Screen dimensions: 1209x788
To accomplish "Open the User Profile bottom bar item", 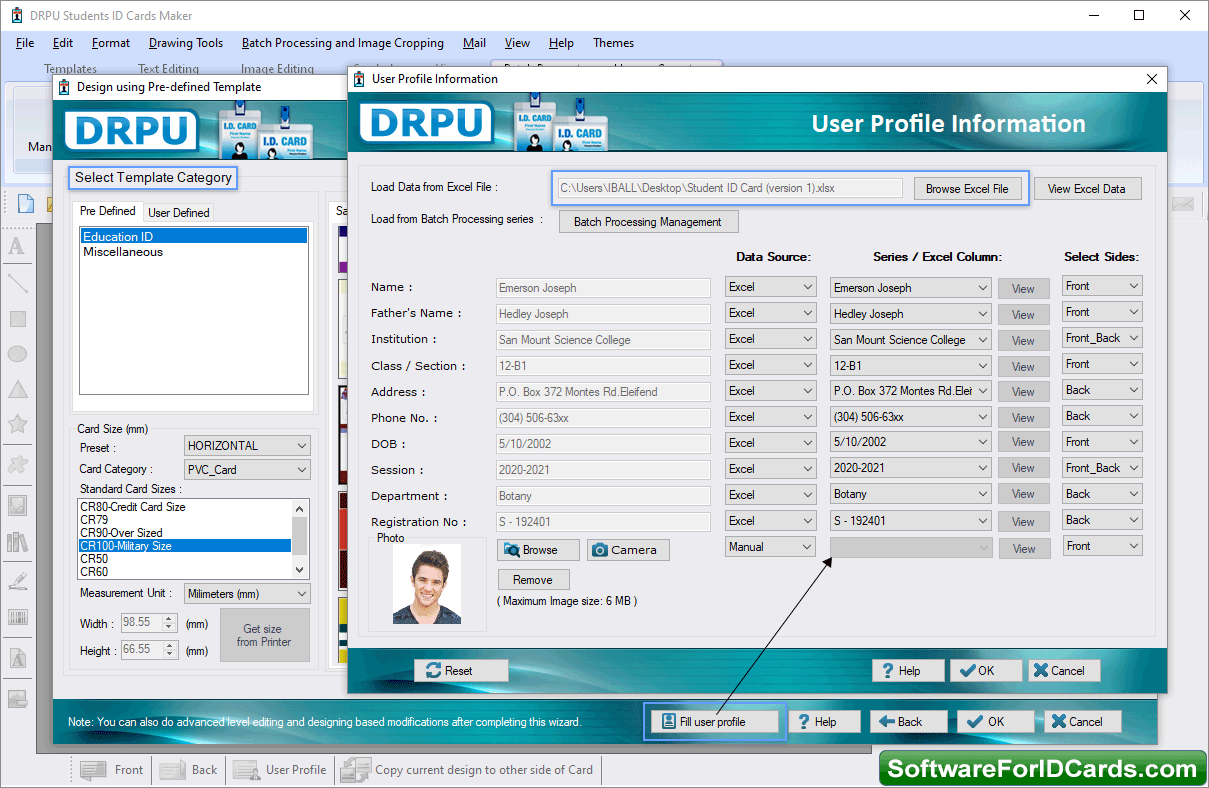I will tap(280, 770).
